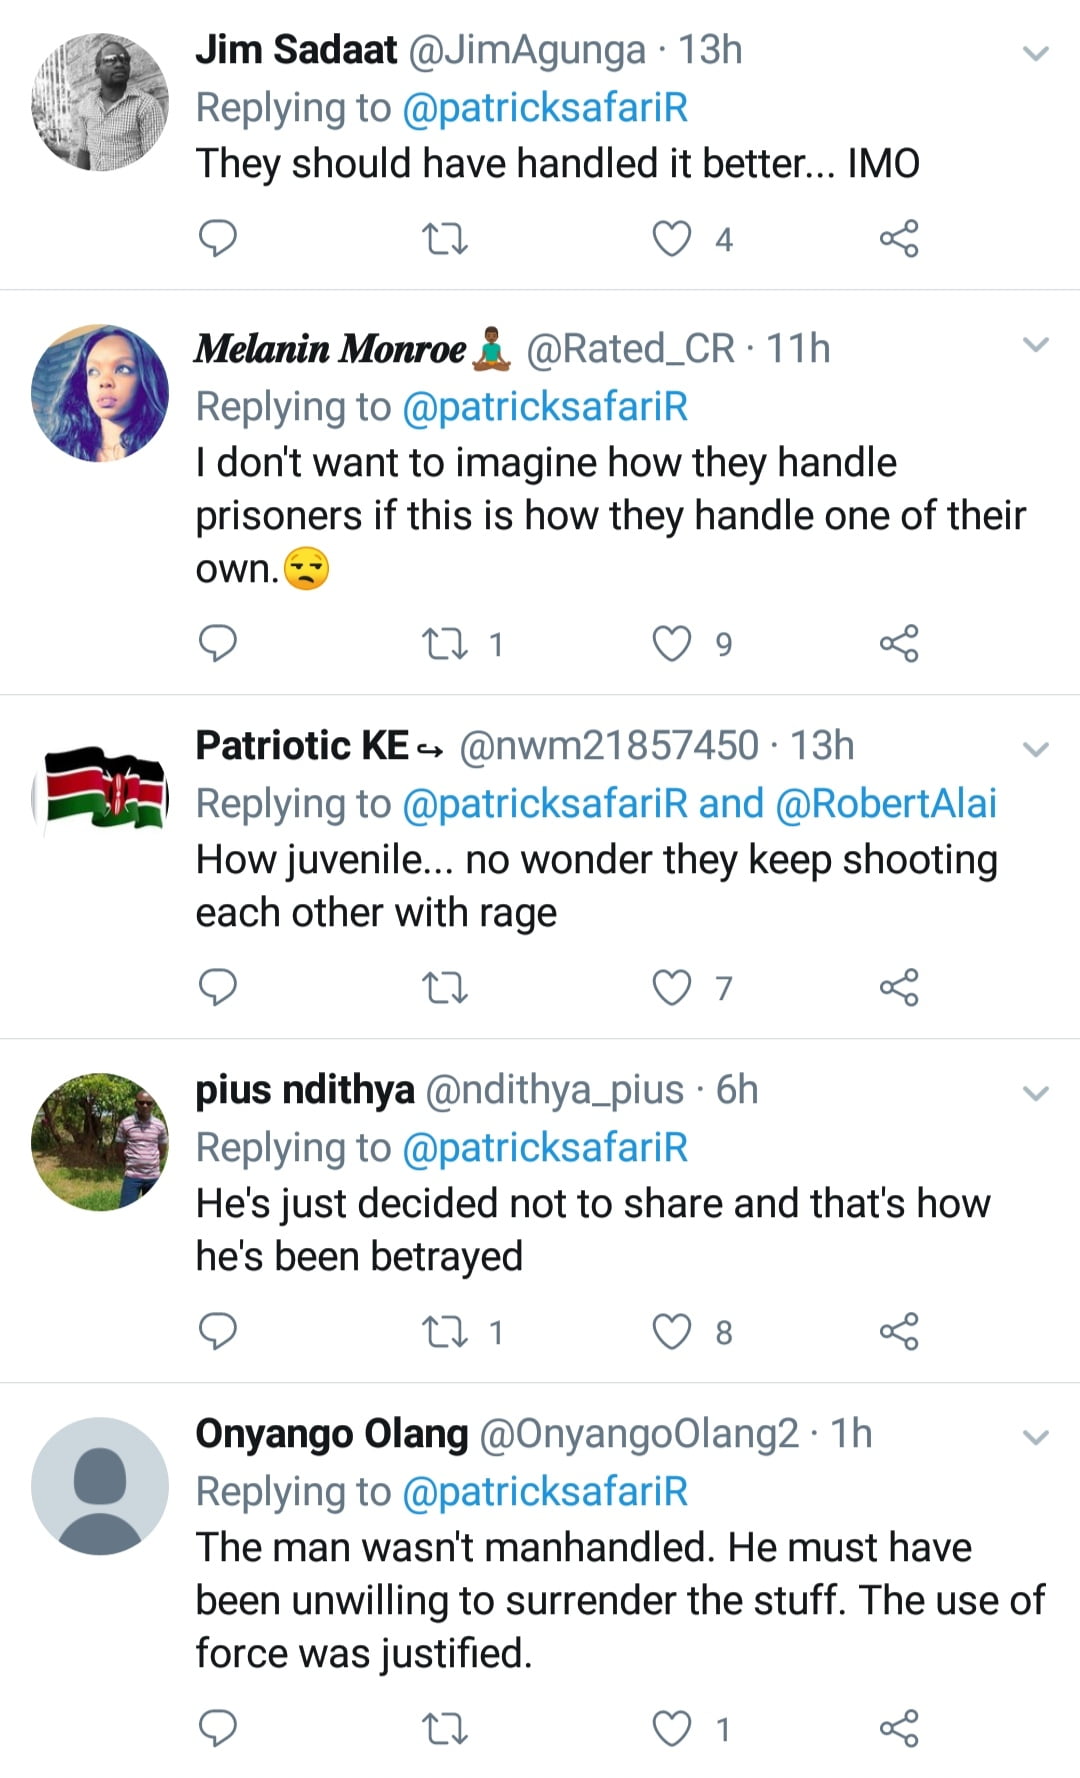
Task: Share Onyango Olang's tweet
Action: [898, 1727]
